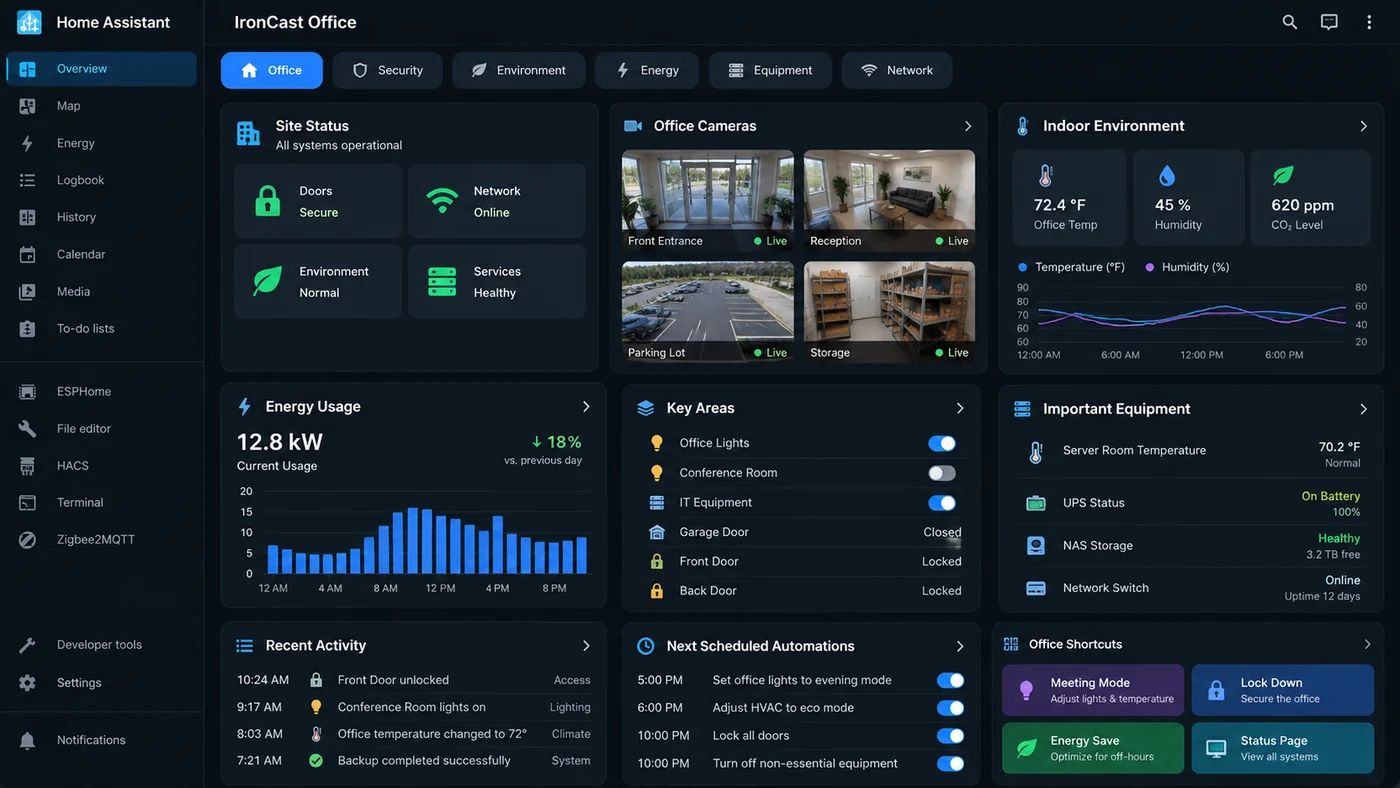
Task: Toggle the IT Equipment switch
Action: [942, 503]
